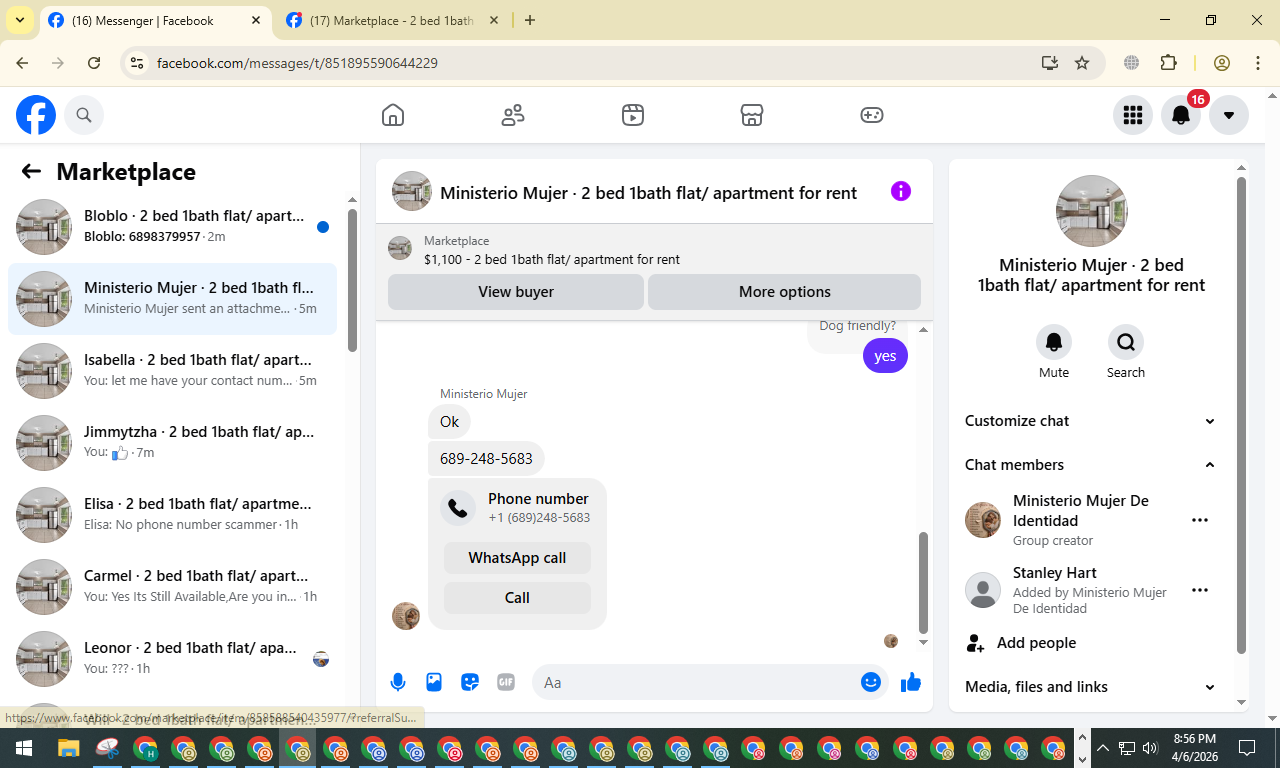1280x768 pixels.
Task: Expand the Customize chat section
Action: 1091,421
